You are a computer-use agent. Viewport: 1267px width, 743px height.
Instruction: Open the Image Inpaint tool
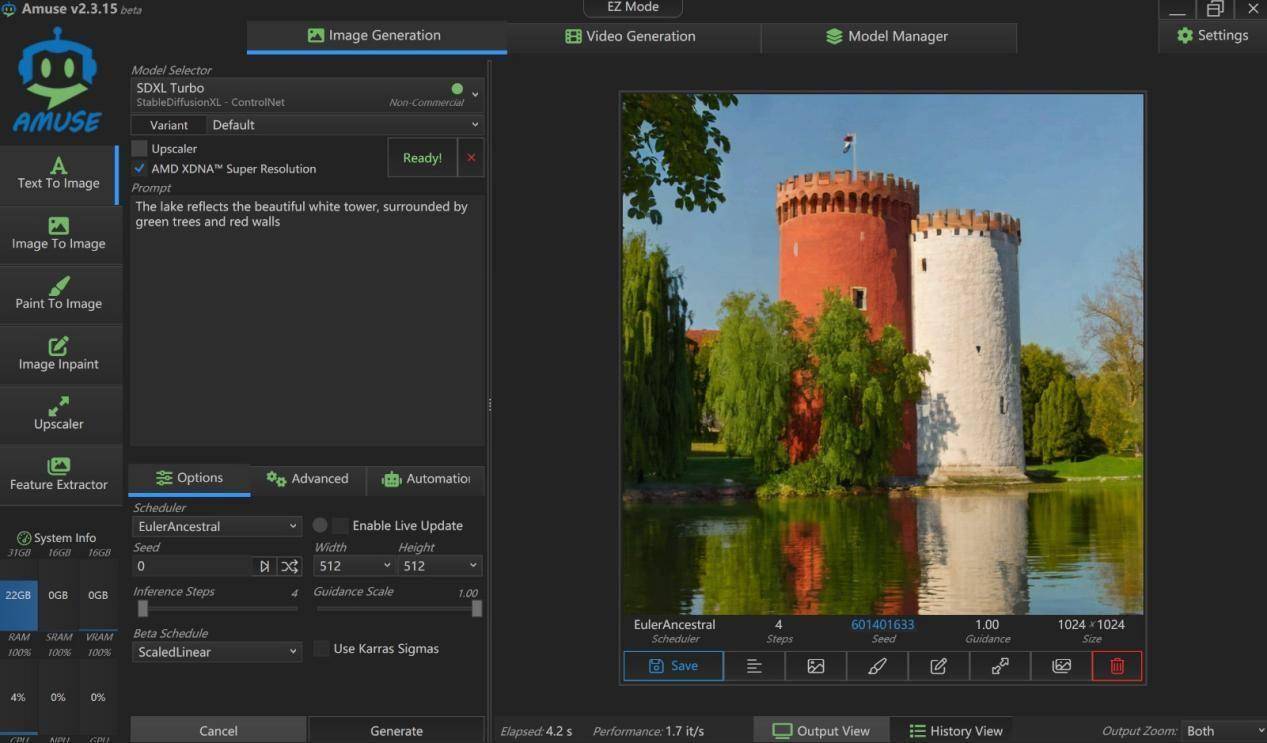pos(59,354)
